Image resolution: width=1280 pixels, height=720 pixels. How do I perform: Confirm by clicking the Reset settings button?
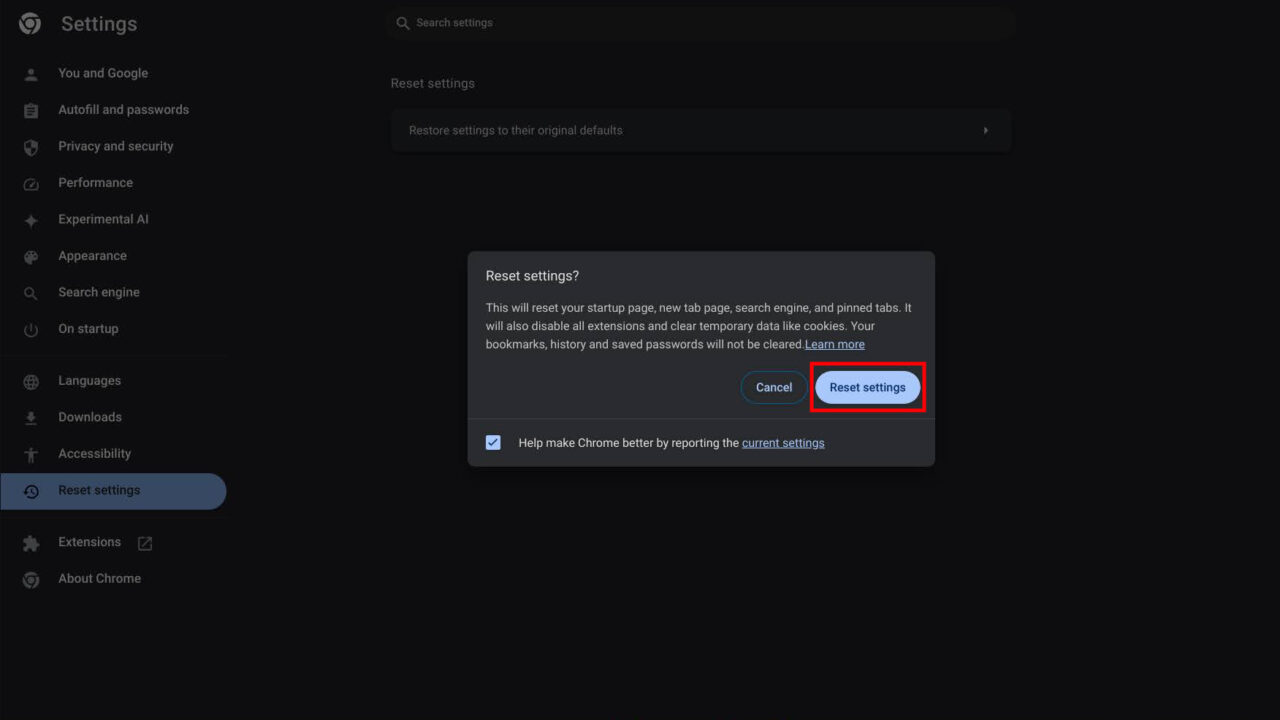click(x=867, y=387)
